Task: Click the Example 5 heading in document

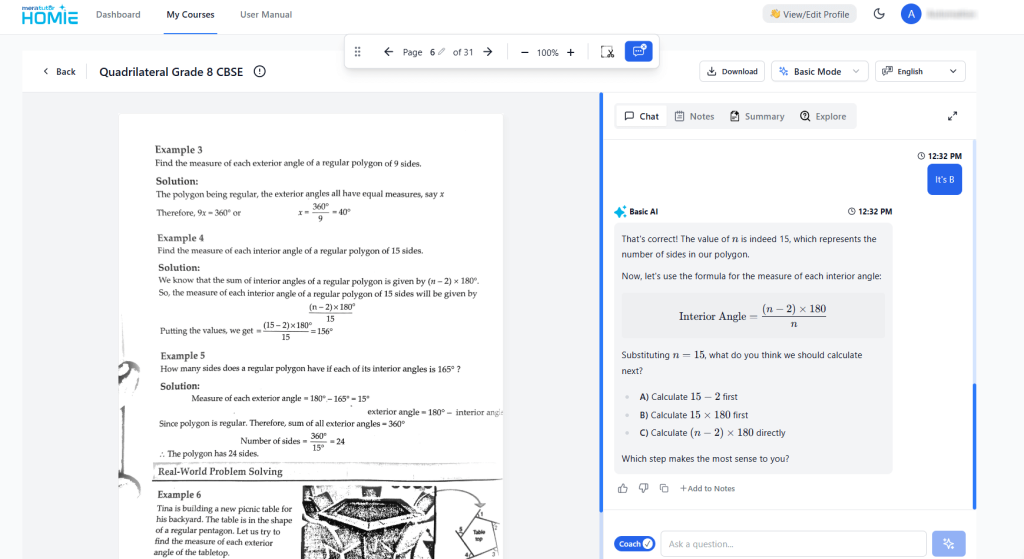Action: tap(182, 355)
